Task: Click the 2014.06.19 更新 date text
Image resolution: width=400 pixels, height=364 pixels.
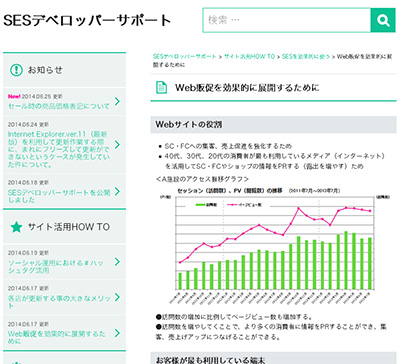Action: [28, 253]
